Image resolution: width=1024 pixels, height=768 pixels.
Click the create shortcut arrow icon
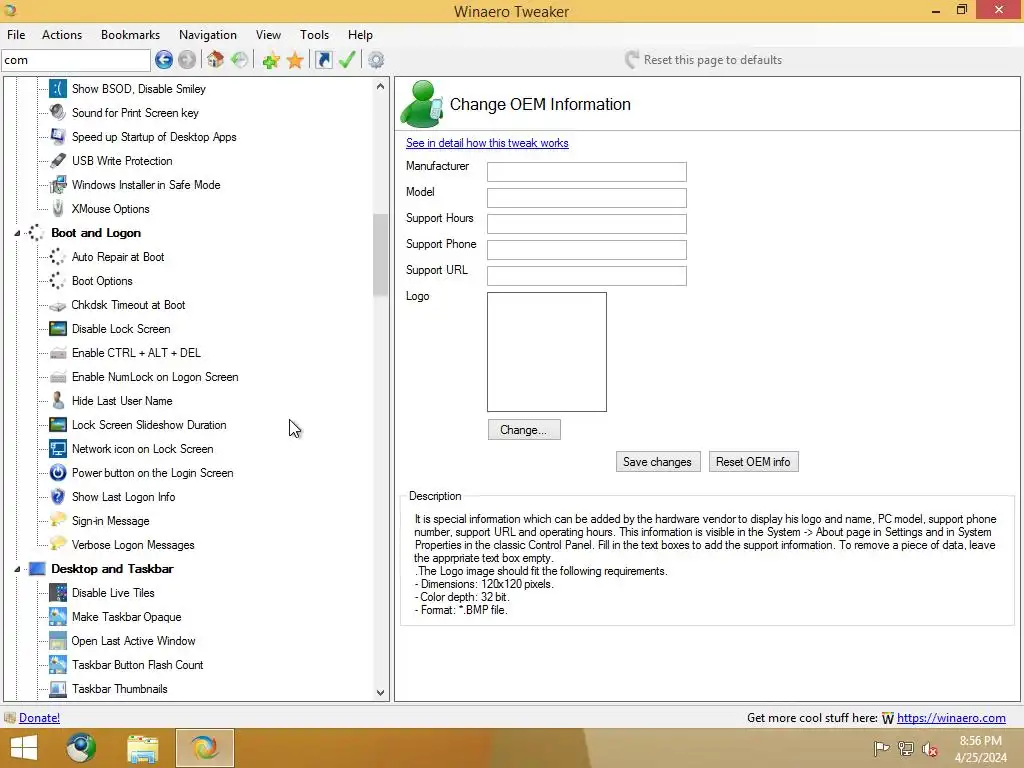tap(323, 60)
